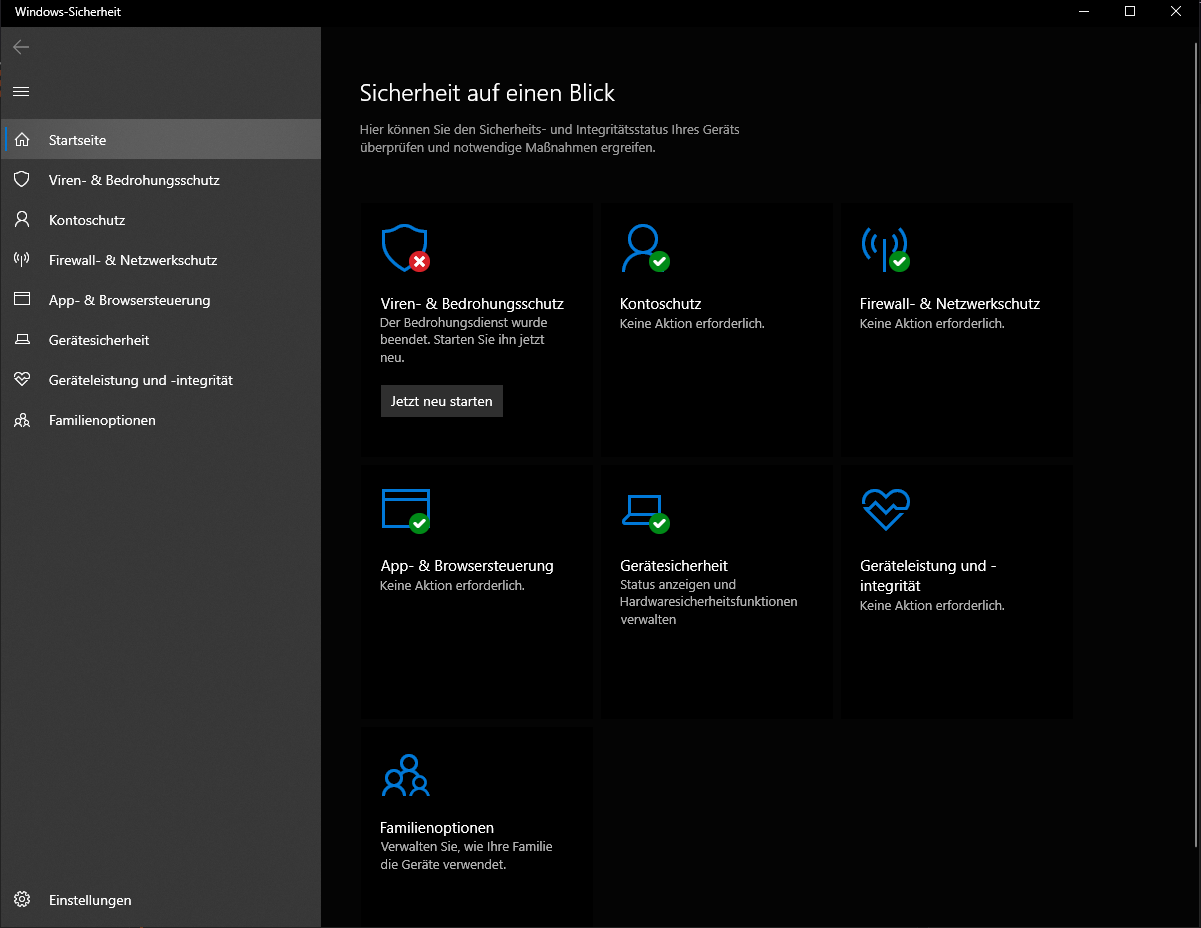Open the Einstellungen gear icon

coord(22,900)
